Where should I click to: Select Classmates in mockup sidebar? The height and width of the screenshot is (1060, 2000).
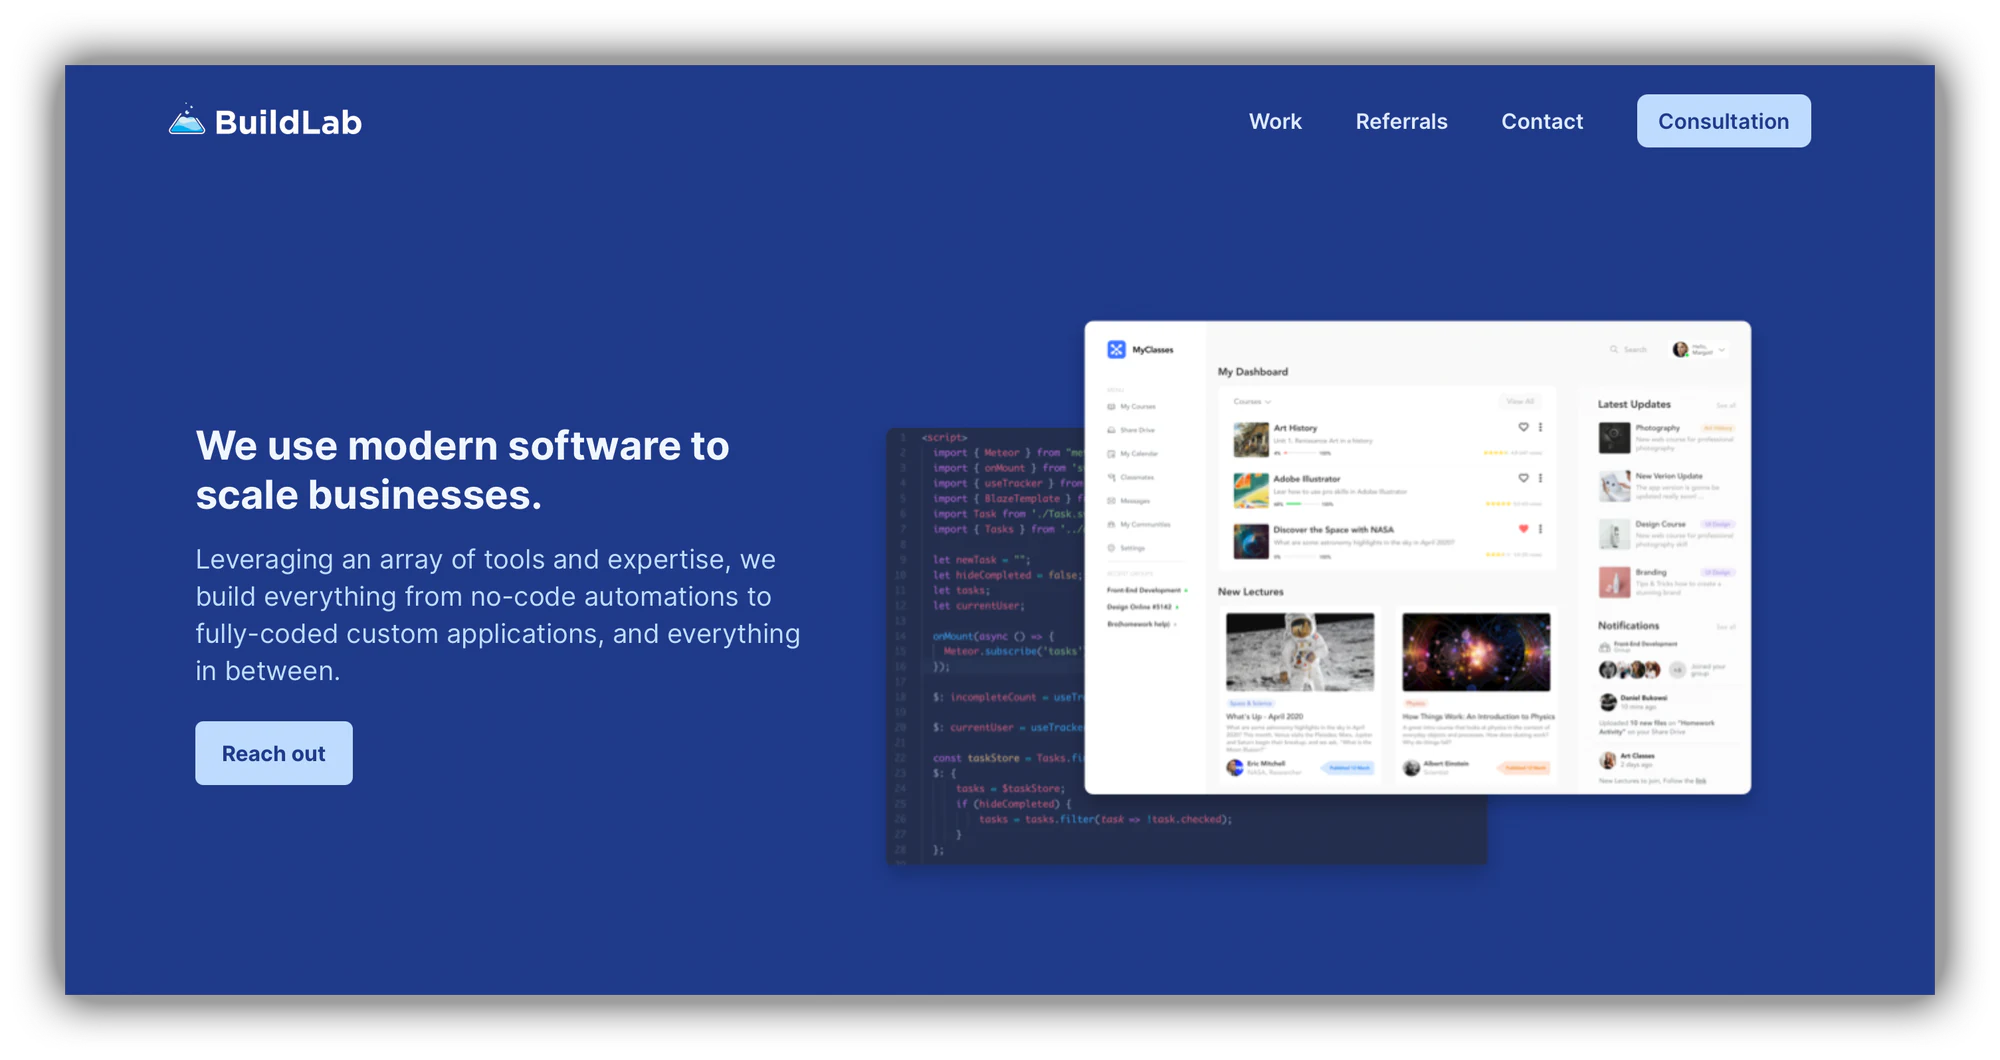[1130, 477]
